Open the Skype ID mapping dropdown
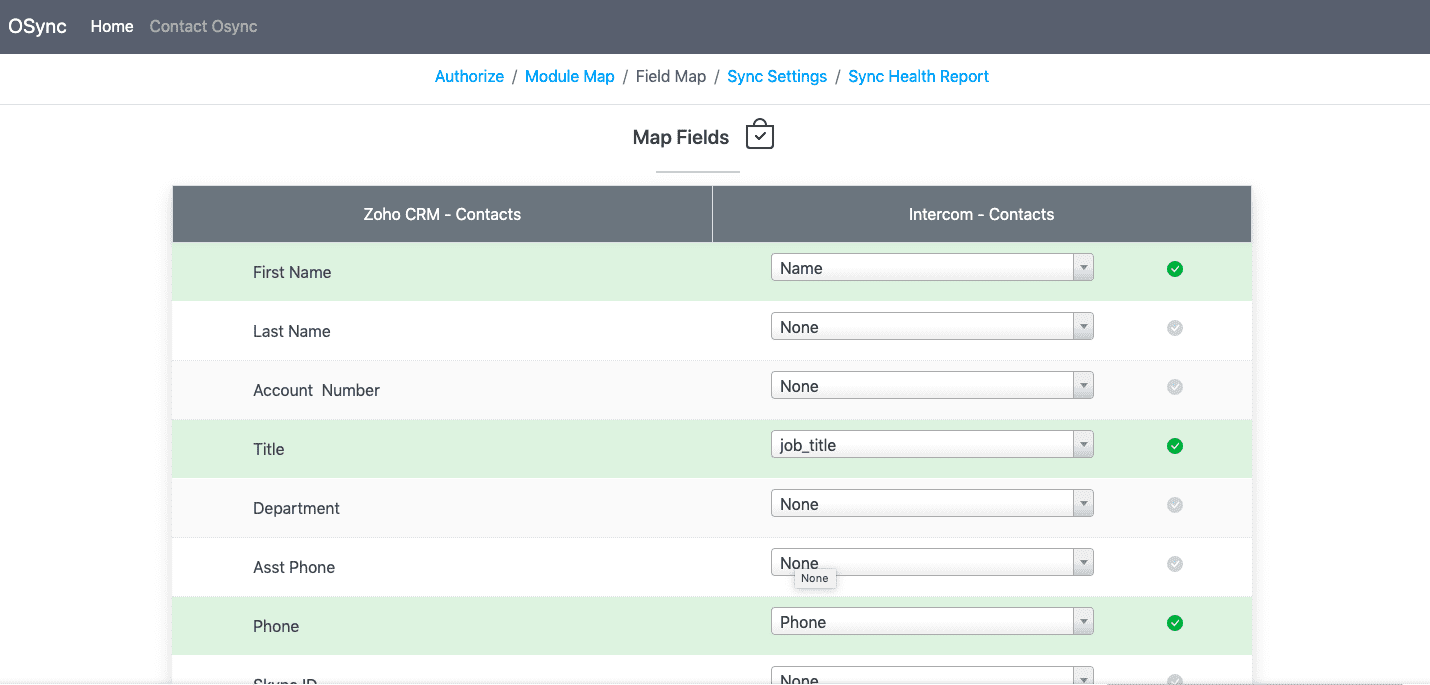The image size is (1430, 685). [x=932, y=676]
